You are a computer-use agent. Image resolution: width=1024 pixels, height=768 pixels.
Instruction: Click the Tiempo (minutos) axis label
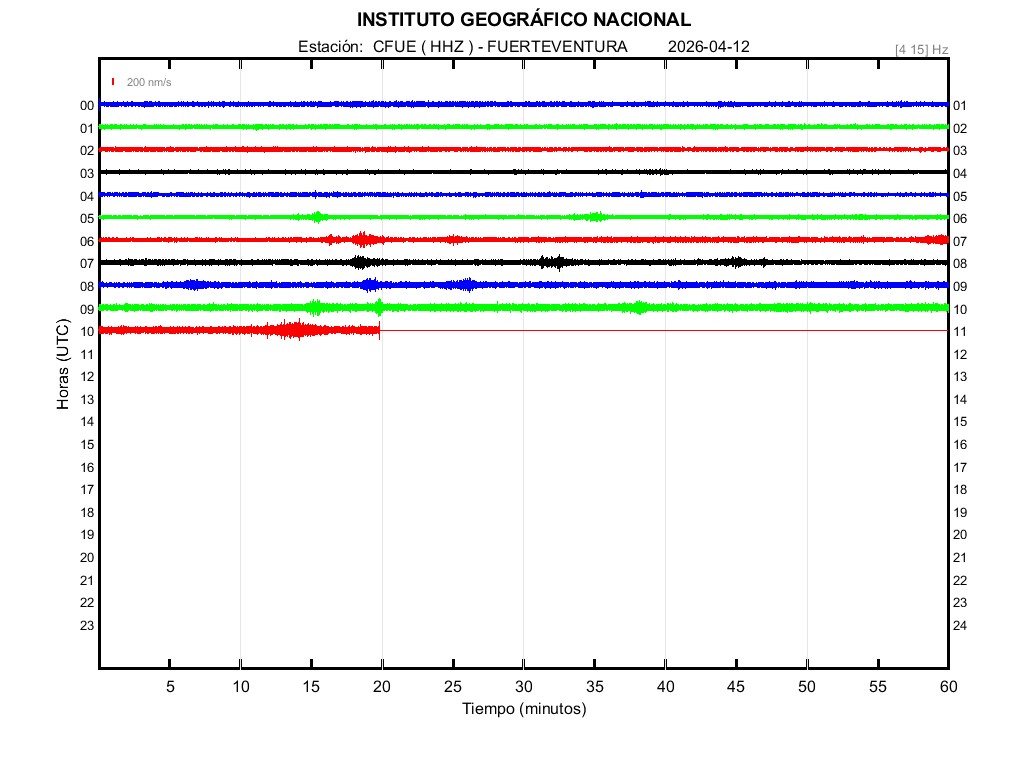click(523, 709)
